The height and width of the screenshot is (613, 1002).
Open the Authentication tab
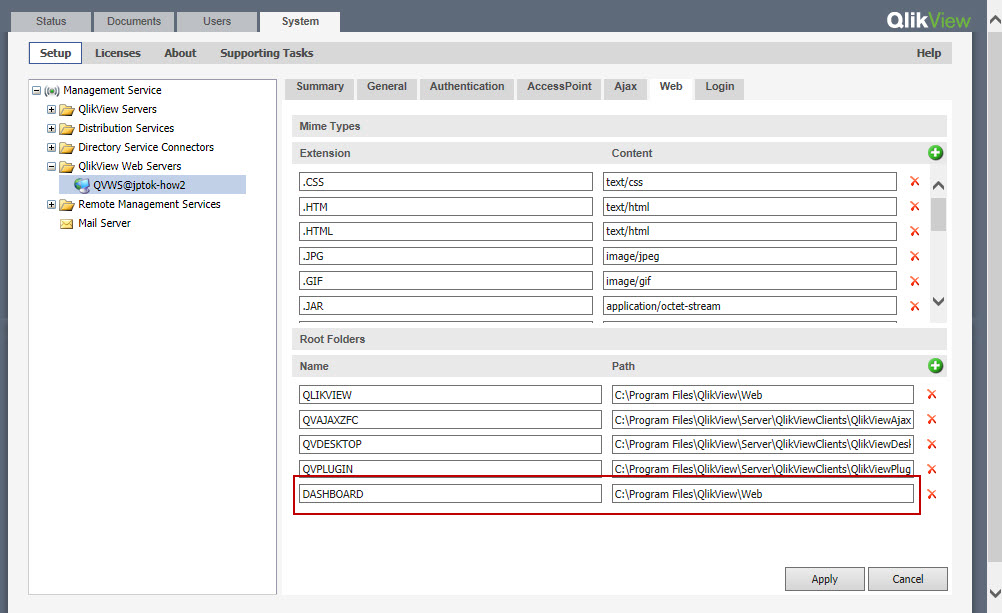(467, 87)
